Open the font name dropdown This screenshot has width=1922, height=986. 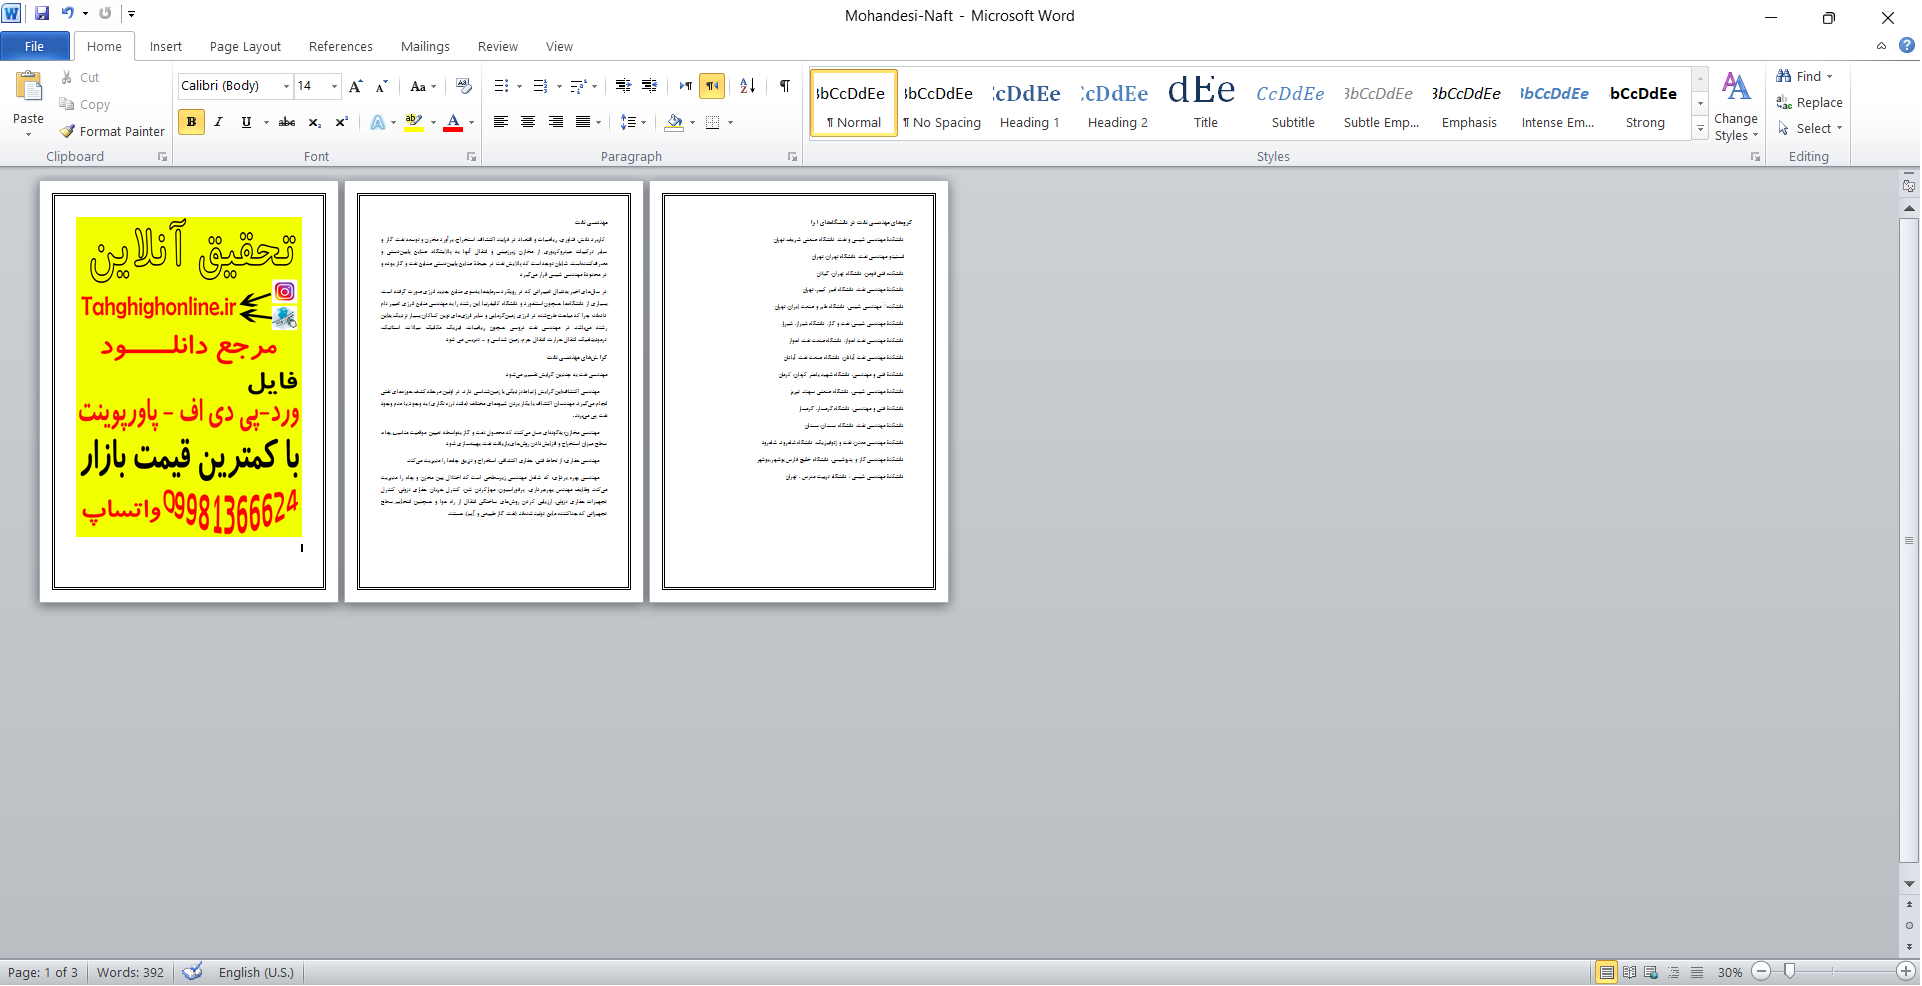[x=286, y=86]
